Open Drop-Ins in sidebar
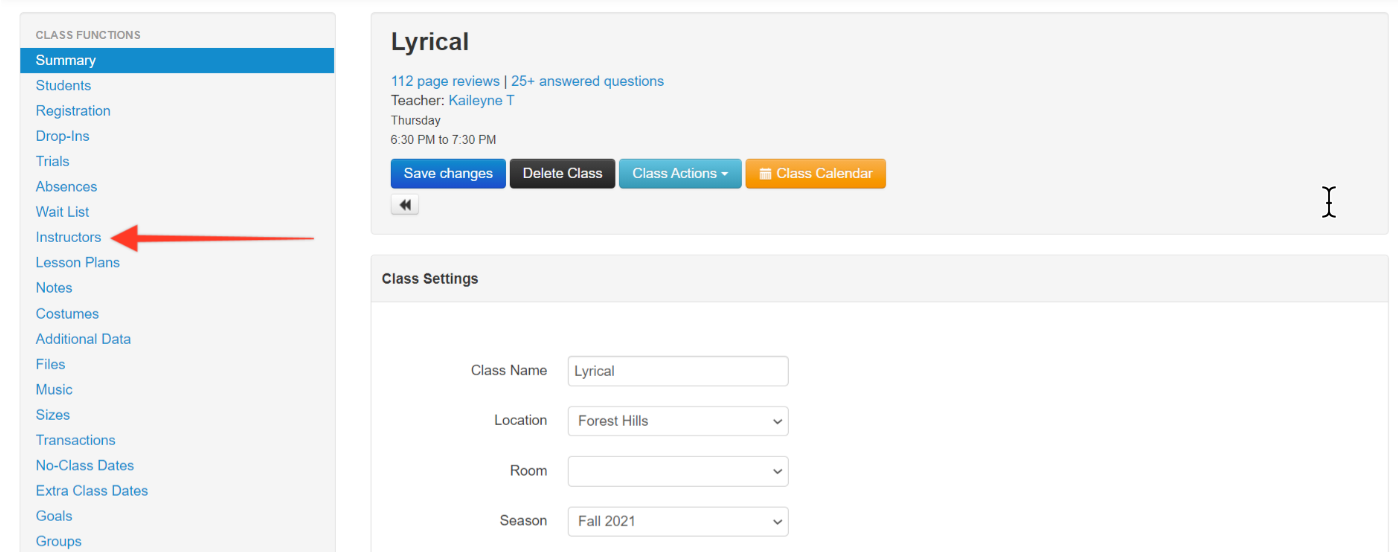1398x552 pixels. (62, 136)
